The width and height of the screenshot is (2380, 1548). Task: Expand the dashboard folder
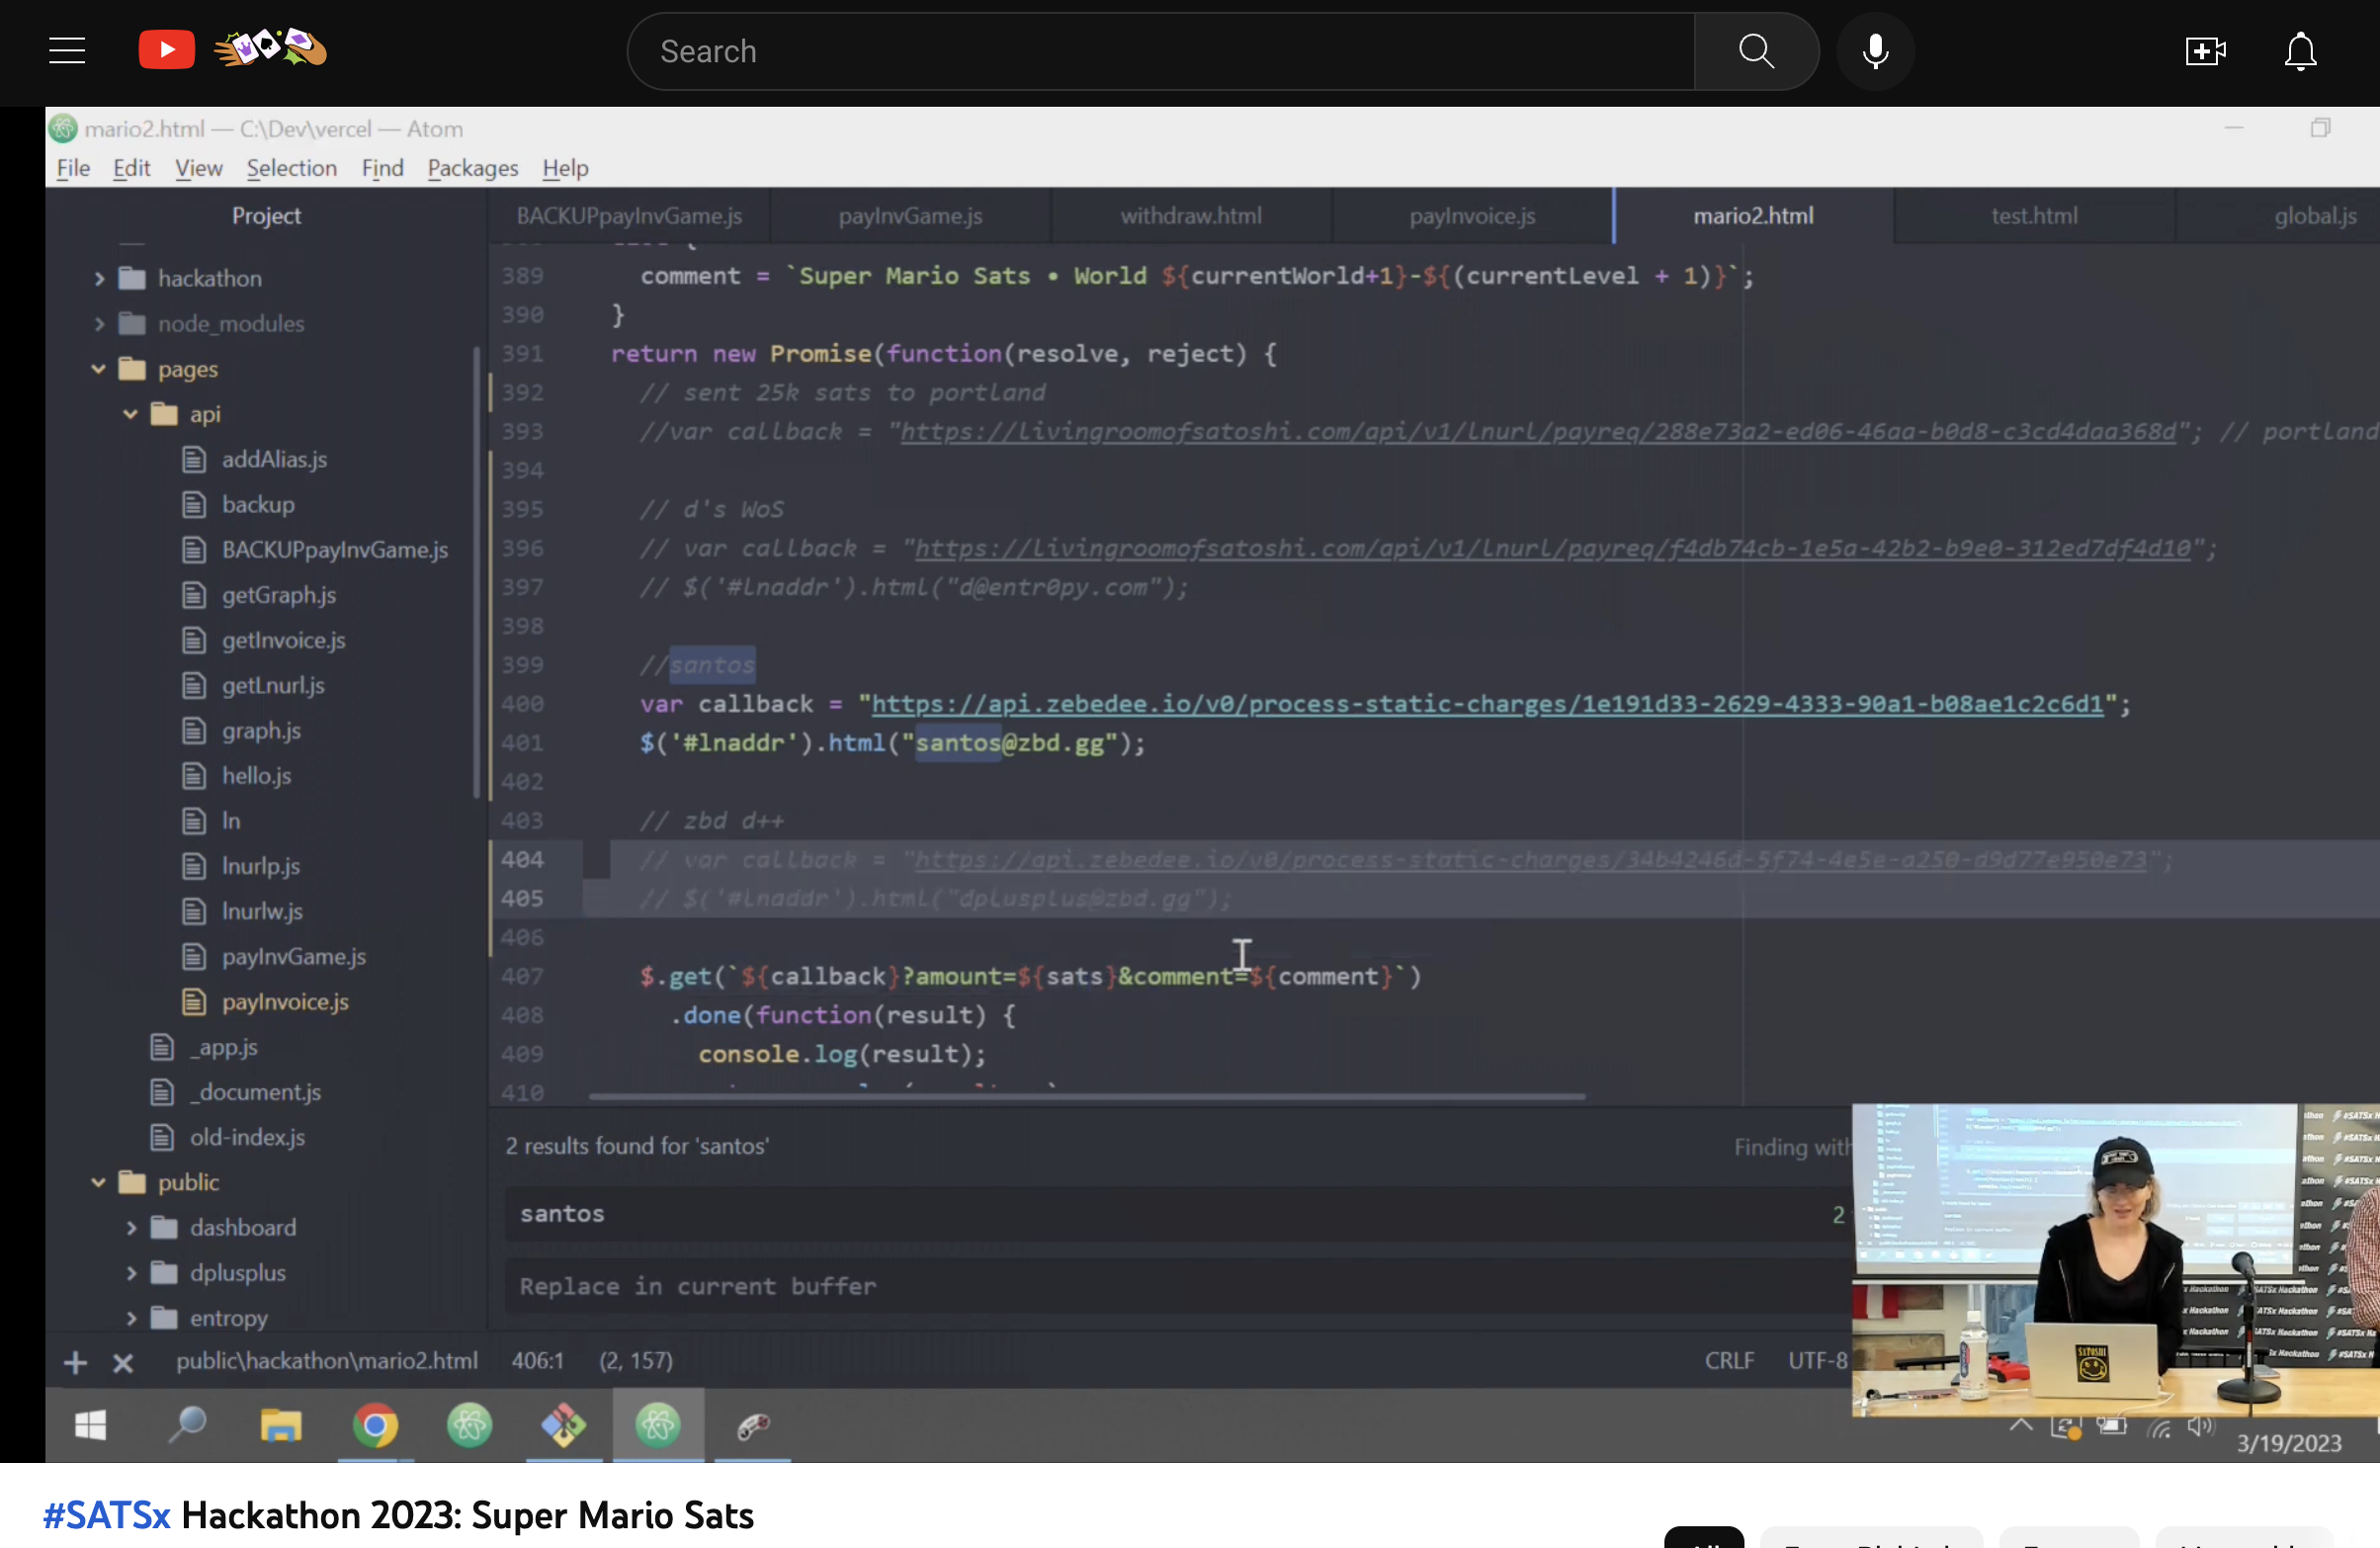coord(131,1228)
